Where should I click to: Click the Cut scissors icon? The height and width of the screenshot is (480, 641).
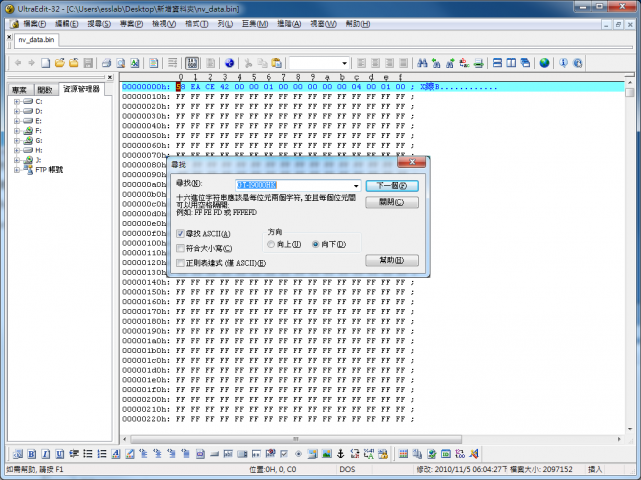(x=248, y=63)
